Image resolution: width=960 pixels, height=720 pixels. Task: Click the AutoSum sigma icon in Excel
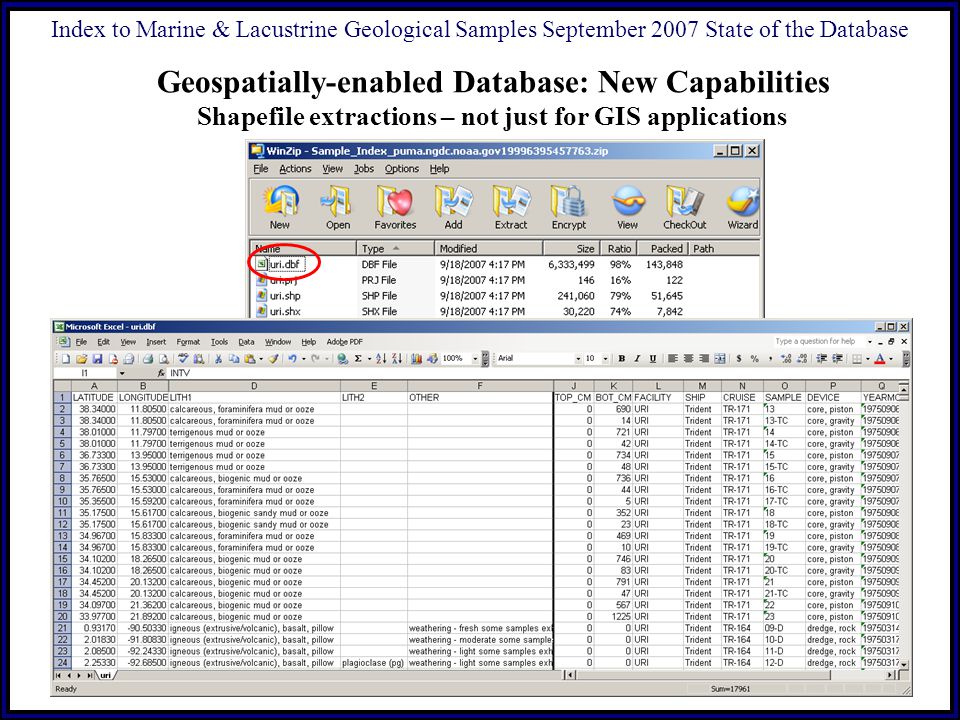click(x=356, y=358)
